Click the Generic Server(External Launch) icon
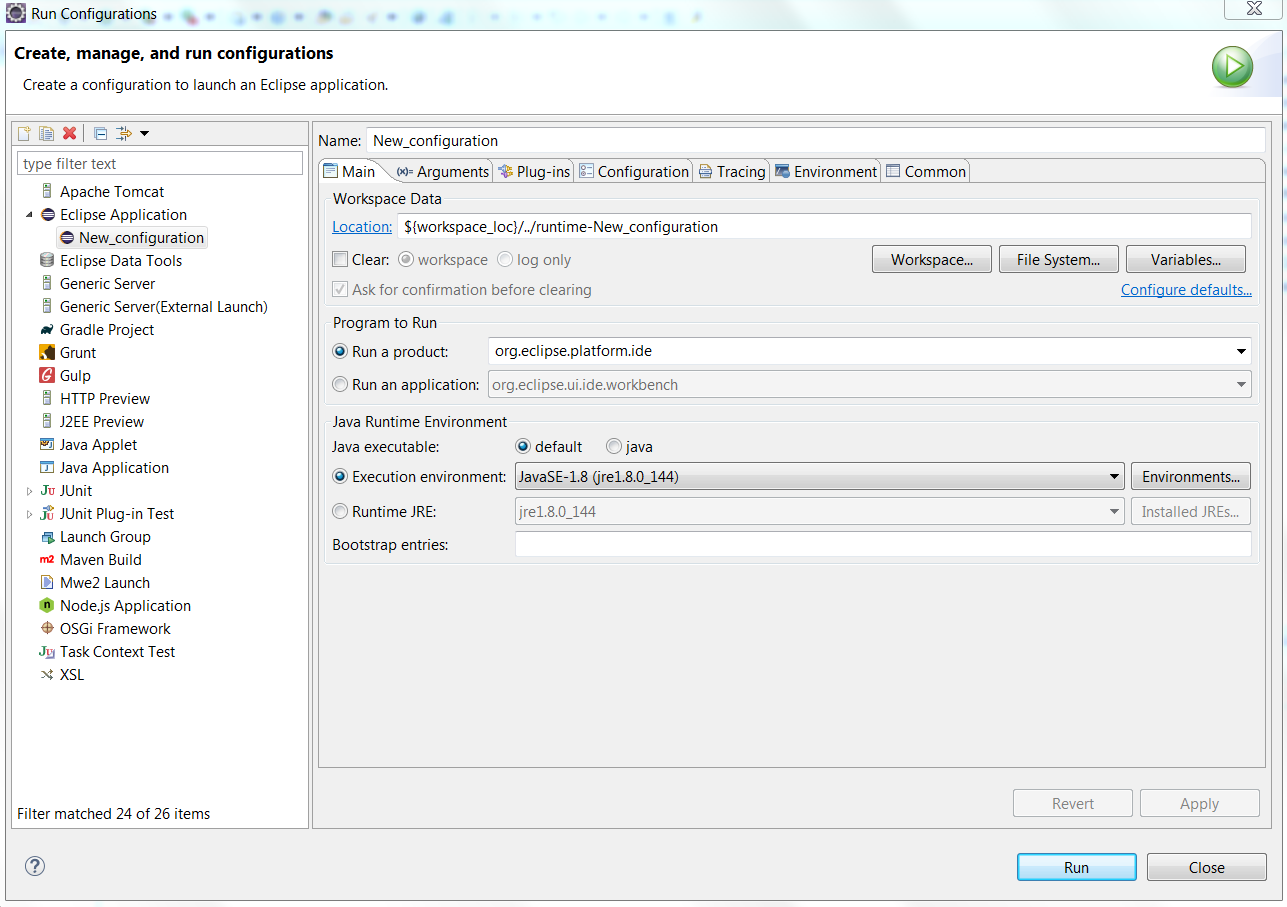Screen dimensions: 1287x907 pyautogui.click(x=47, y=306)
